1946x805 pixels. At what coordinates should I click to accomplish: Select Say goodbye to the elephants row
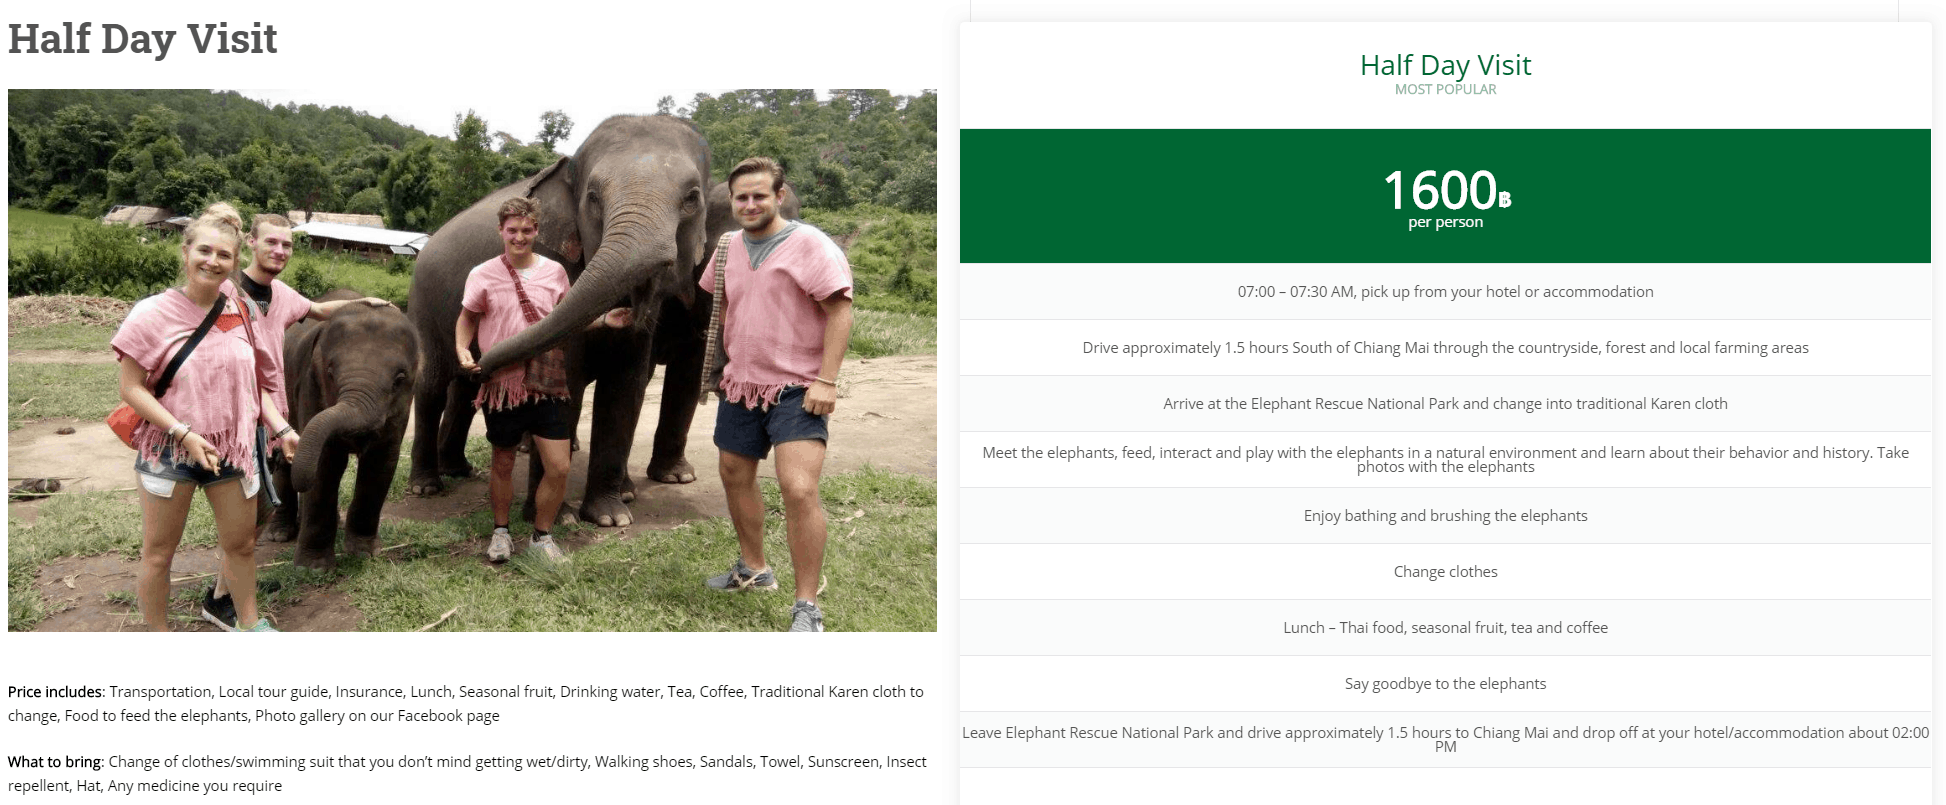point(1445,684)
